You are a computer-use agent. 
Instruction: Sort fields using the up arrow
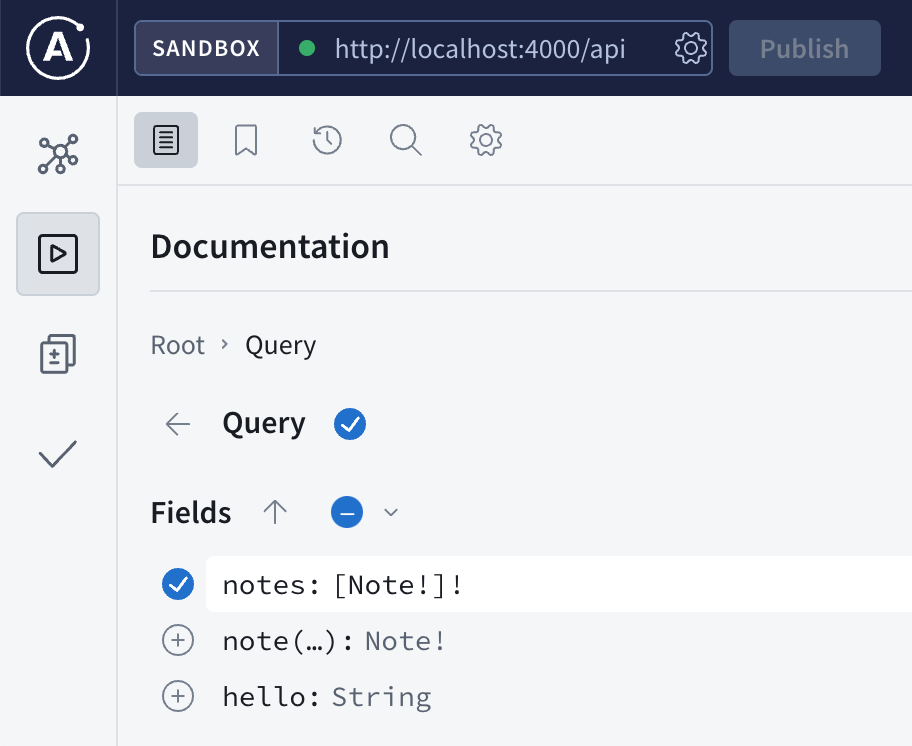coord(275,513)
